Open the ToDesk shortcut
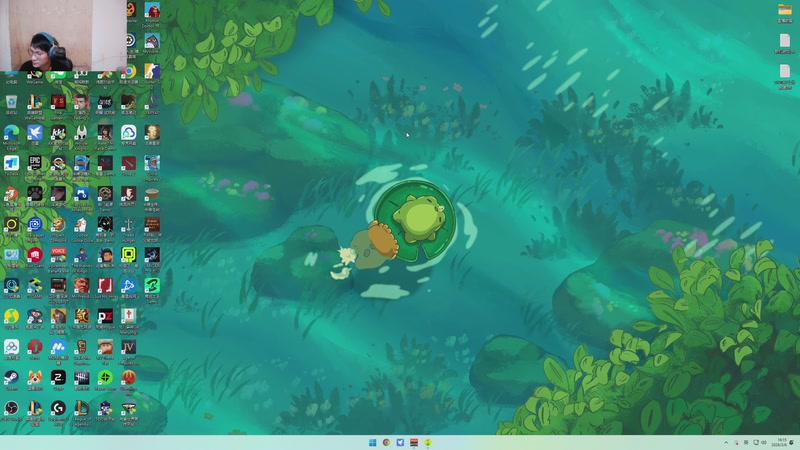 pos(11,164)
